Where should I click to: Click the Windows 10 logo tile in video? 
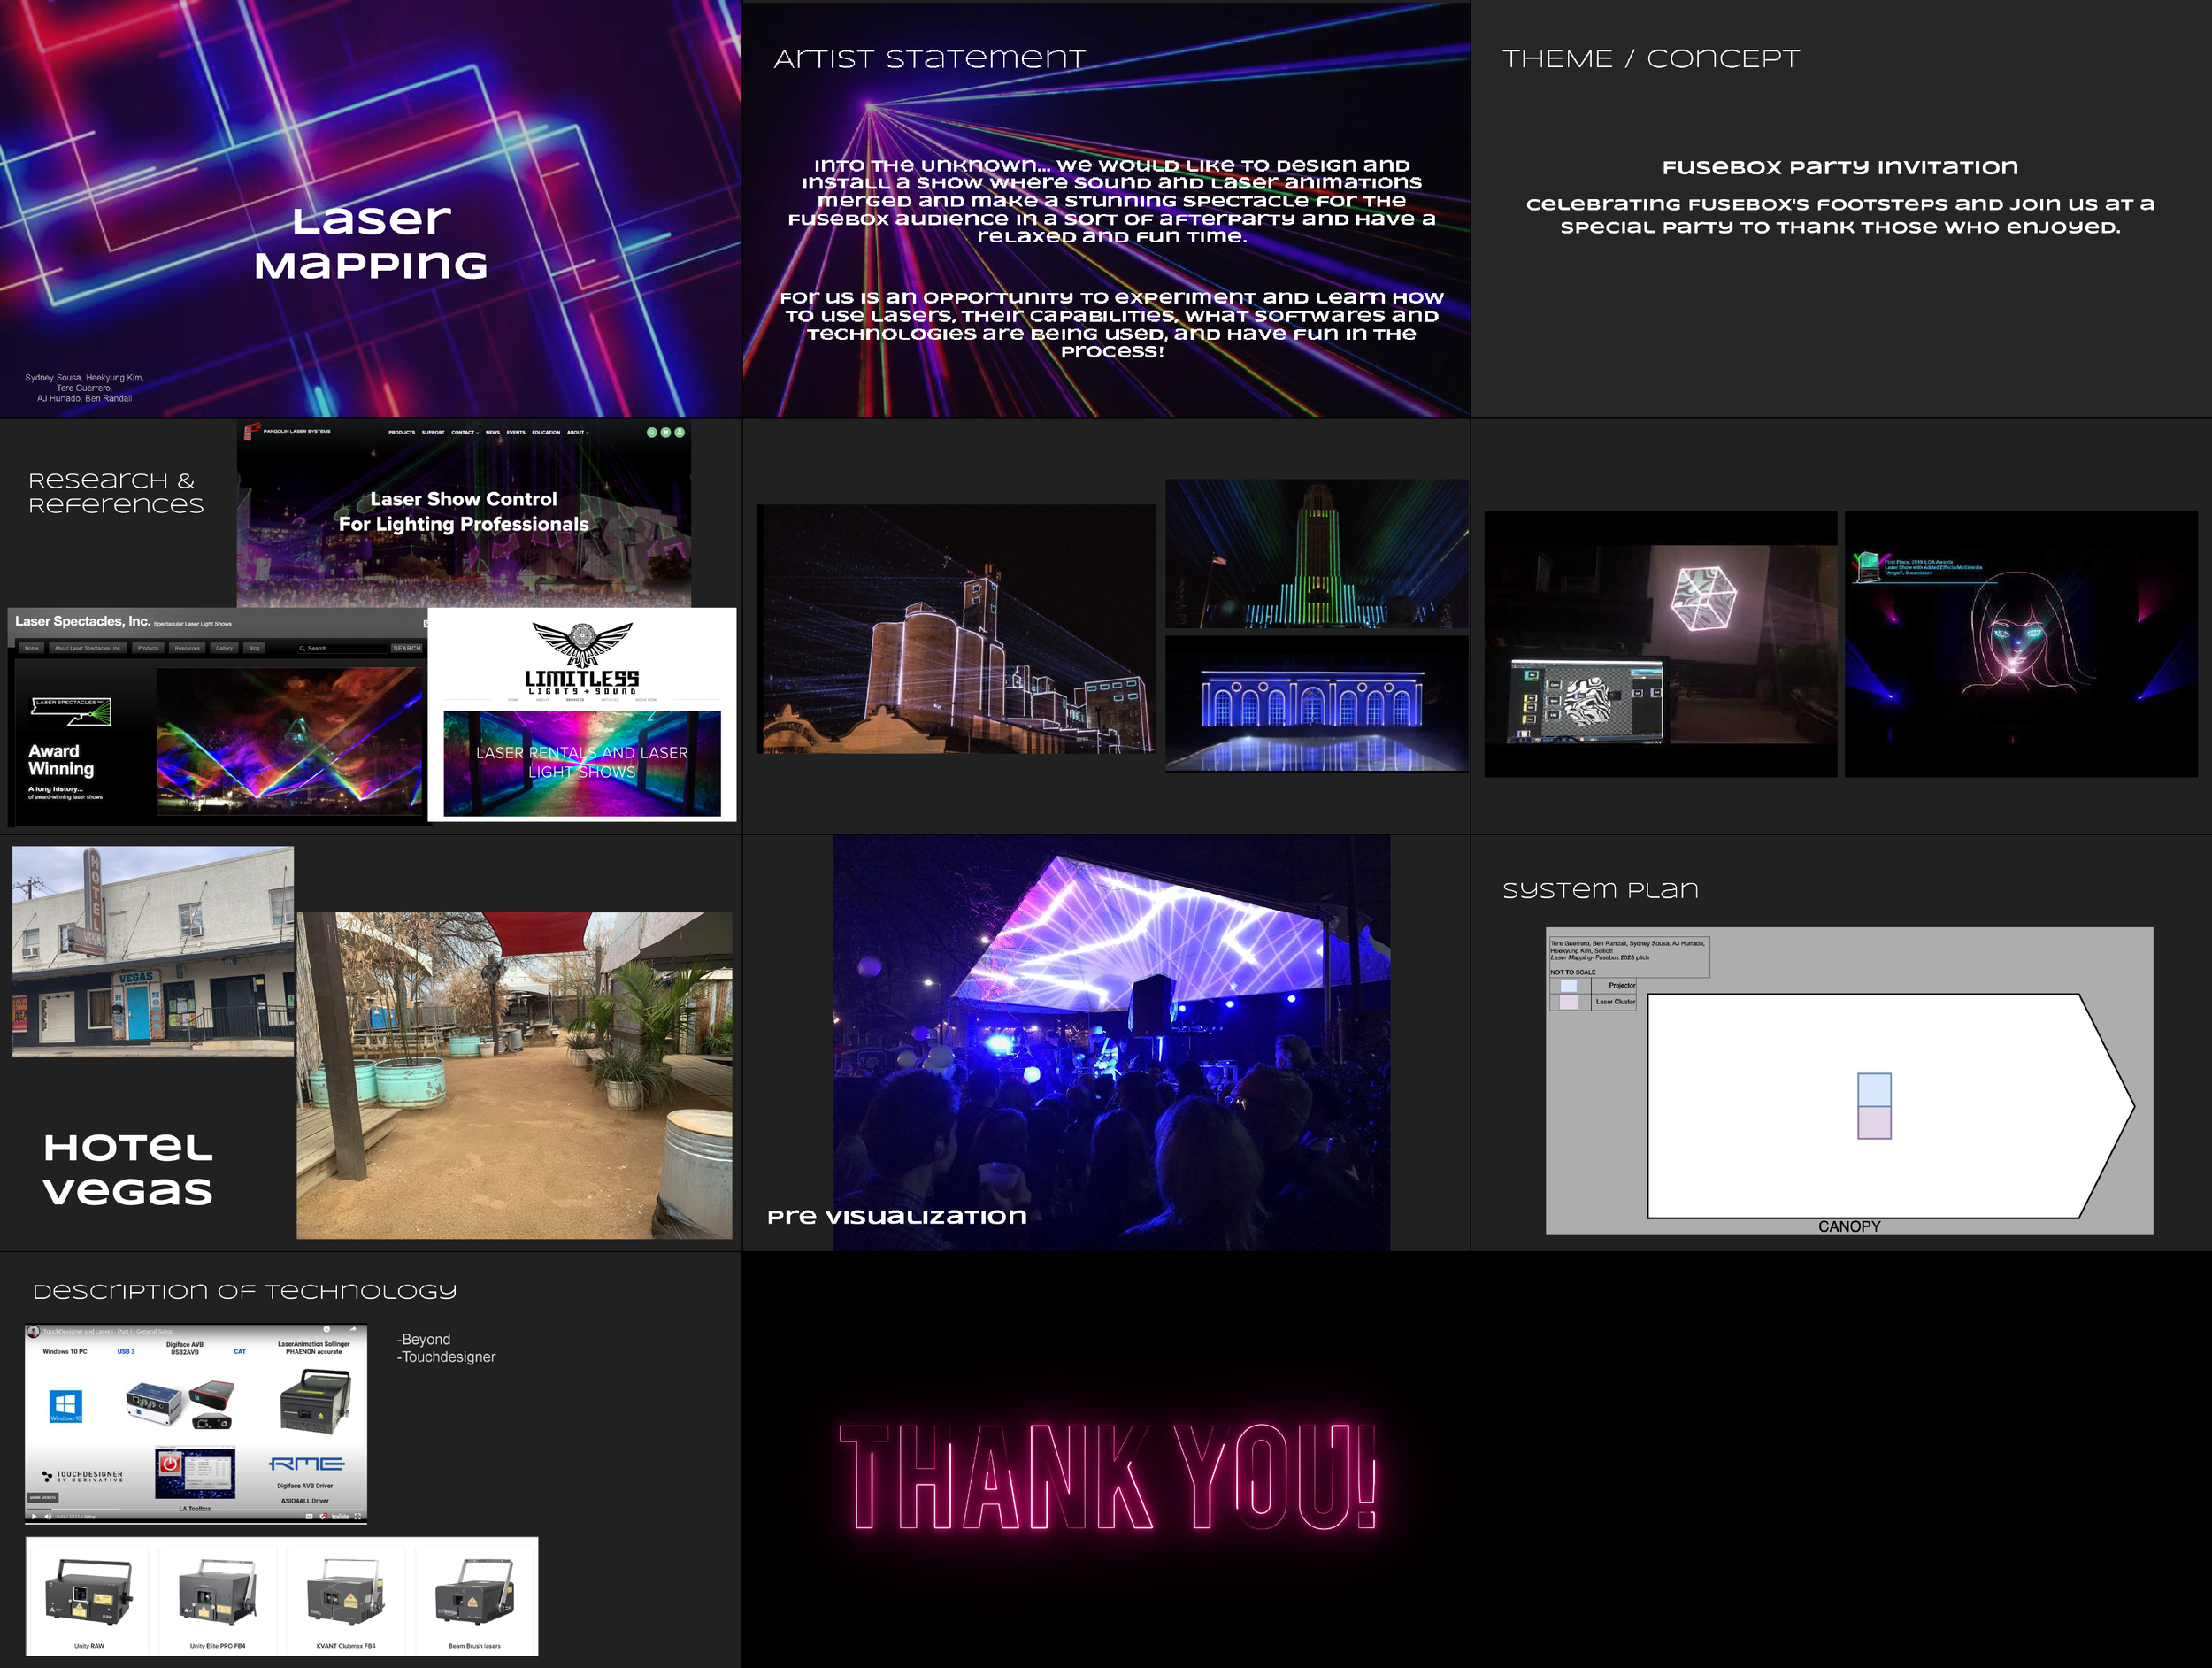pyautogui.click(x=66, y=1407)
